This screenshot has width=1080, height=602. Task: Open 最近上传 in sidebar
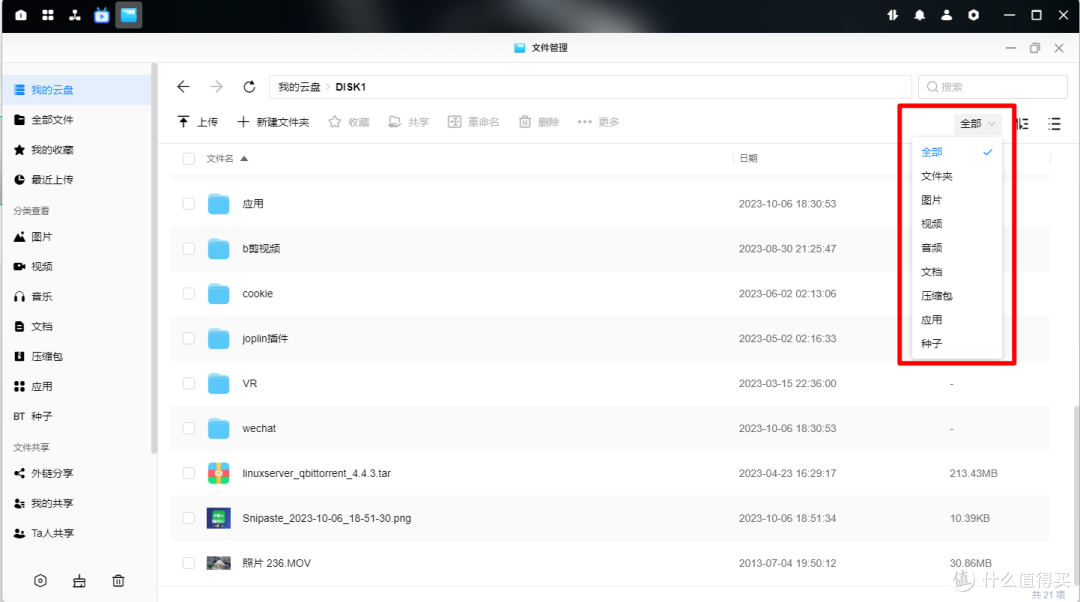77,180
